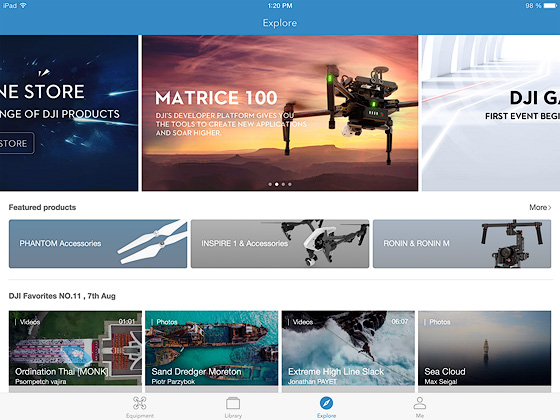
Task: View Sand Dredger Moreton photo
Action: click(211, 348)
